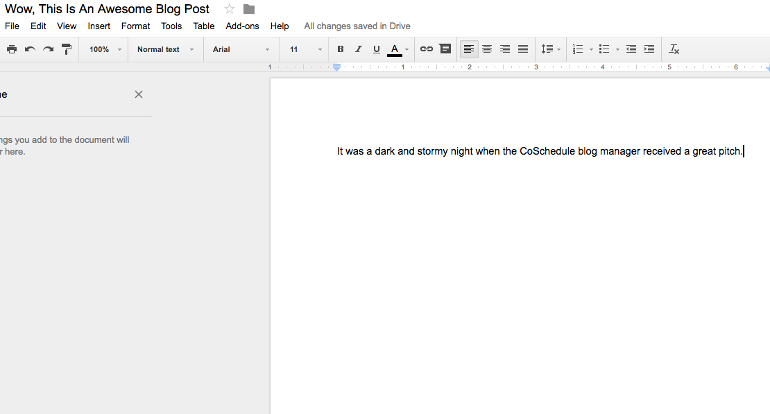The width and height of the screenshot is (770, 414).
Task: Open the Add-ons menu
Action: 242,26
